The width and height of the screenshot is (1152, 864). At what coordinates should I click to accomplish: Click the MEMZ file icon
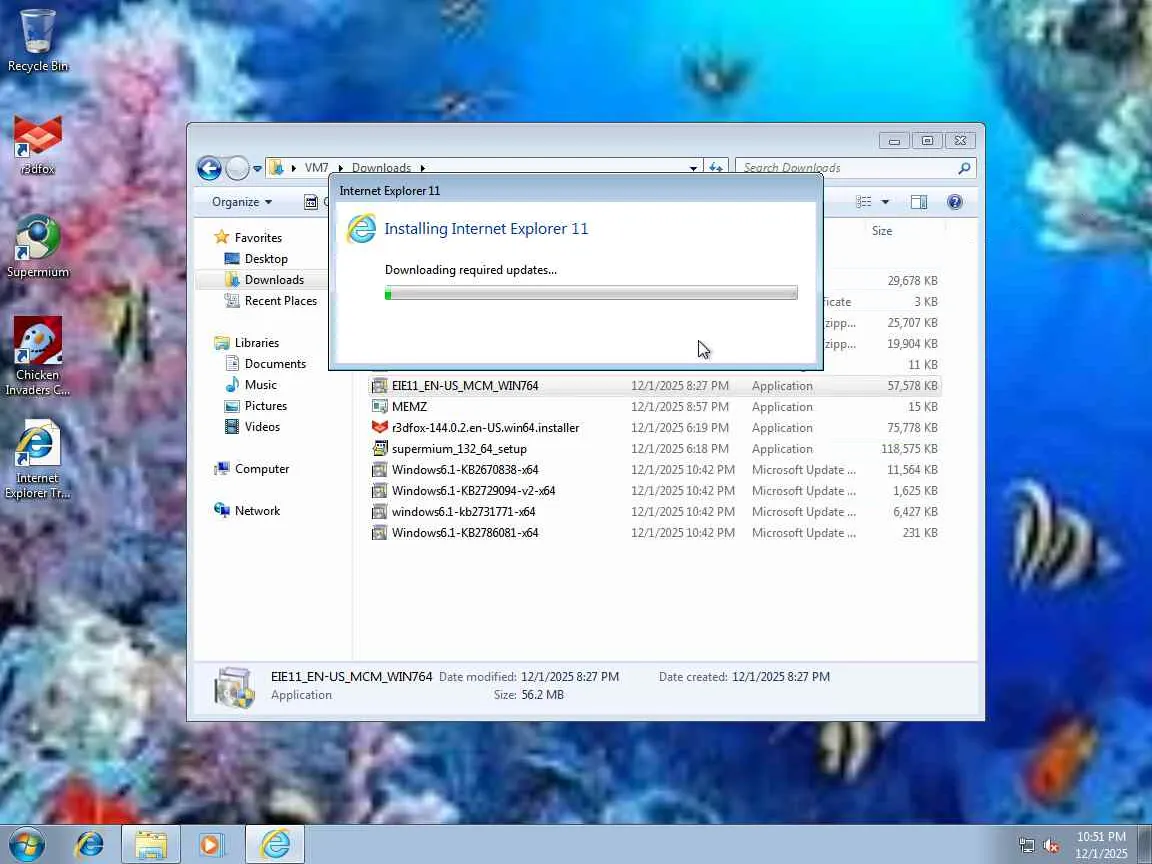tap(379, 406)
